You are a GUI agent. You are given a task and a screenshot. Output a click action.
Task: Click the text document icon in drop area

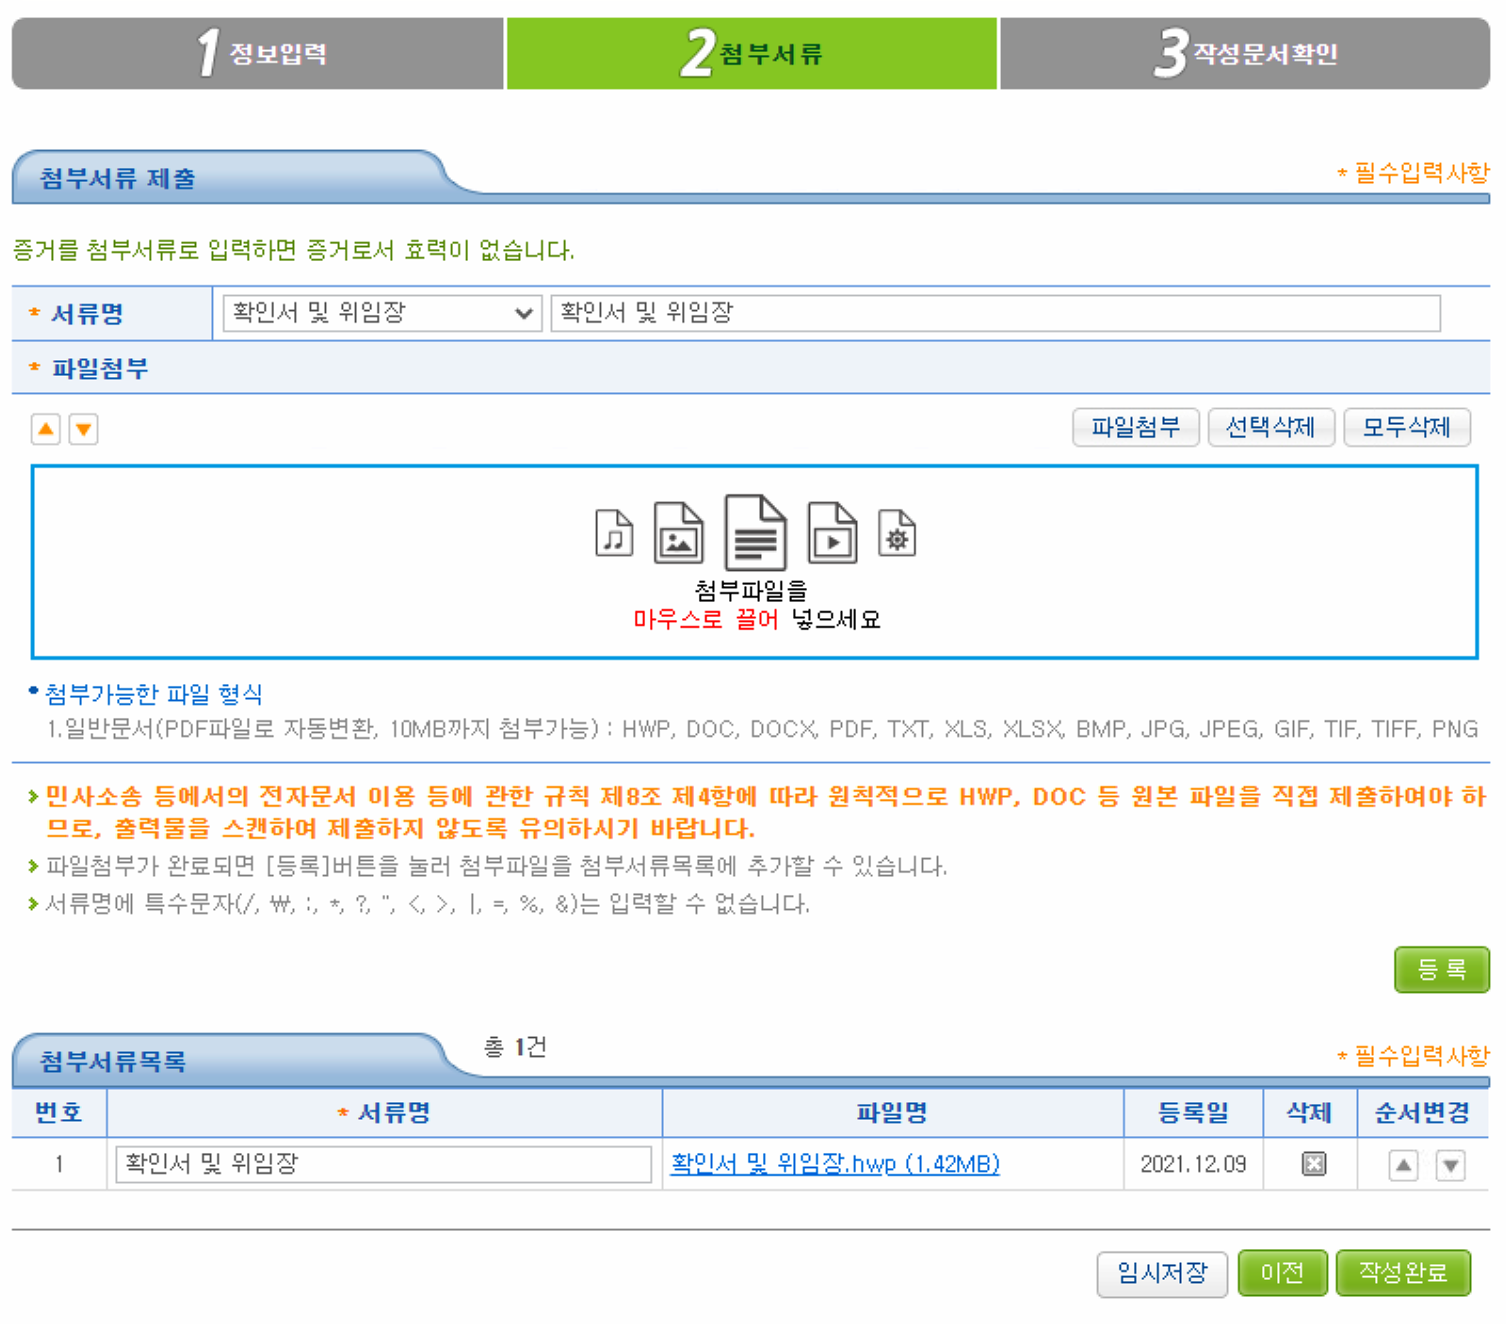pyautogui.click(x=756, y=532)
